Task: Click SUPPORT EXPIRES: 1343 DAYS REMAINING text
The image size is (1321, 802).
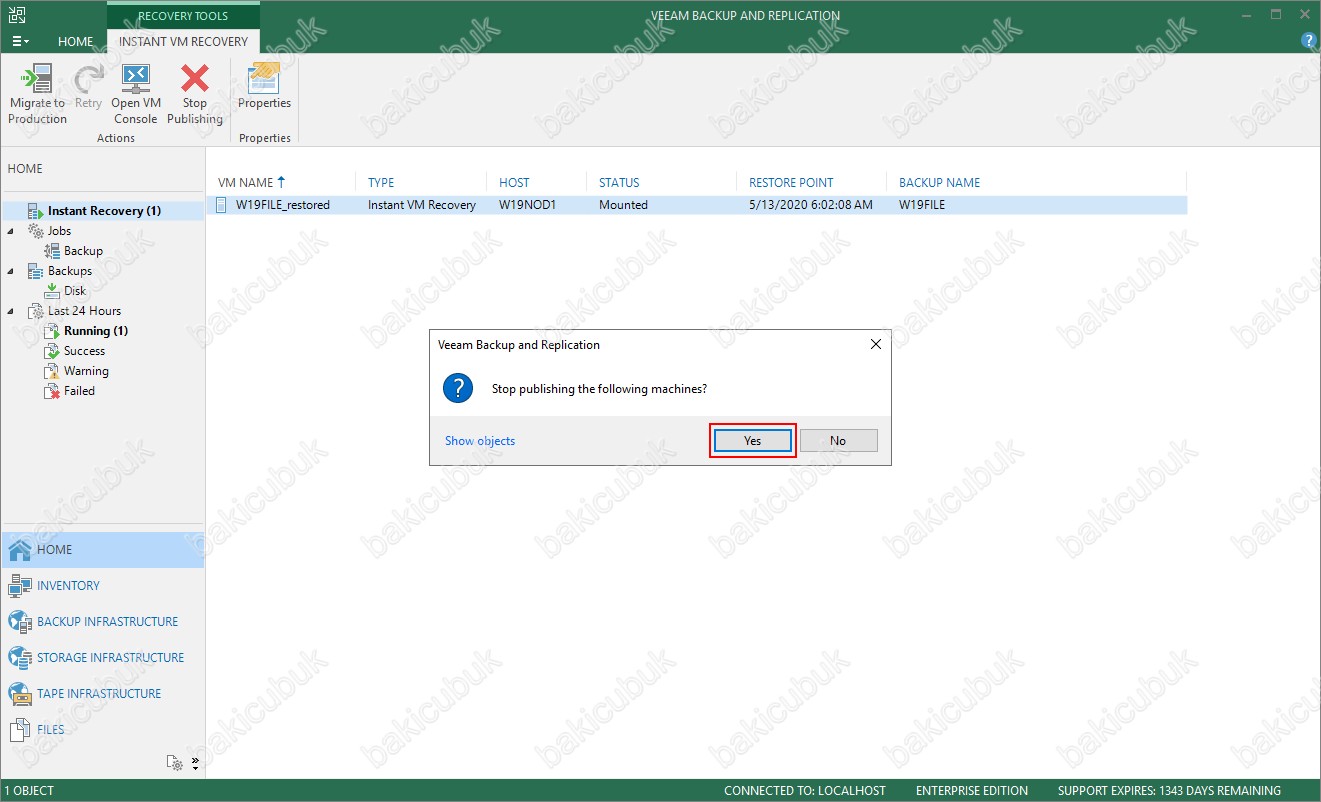Action: click(1169, 791)
